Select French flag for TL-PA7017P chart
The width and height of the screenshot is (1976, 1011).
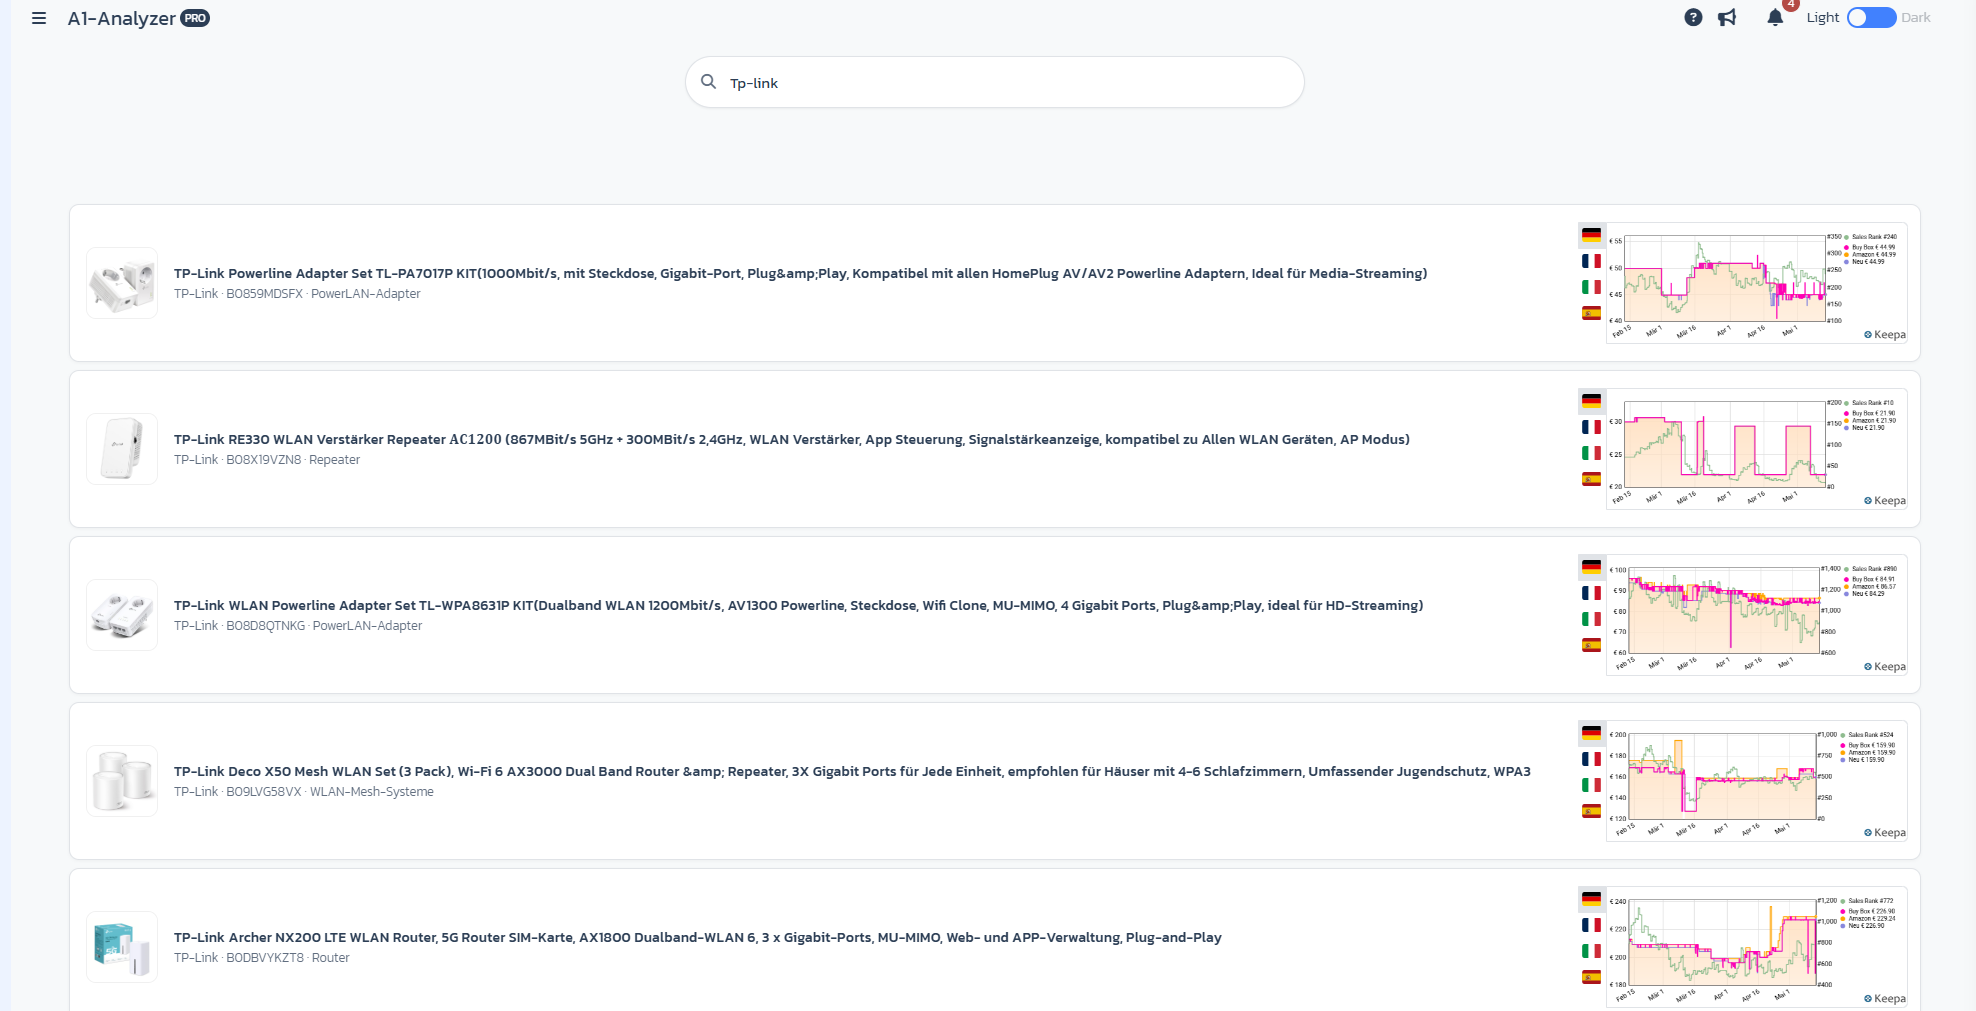pyautogui.click(x=1591, y=261)
